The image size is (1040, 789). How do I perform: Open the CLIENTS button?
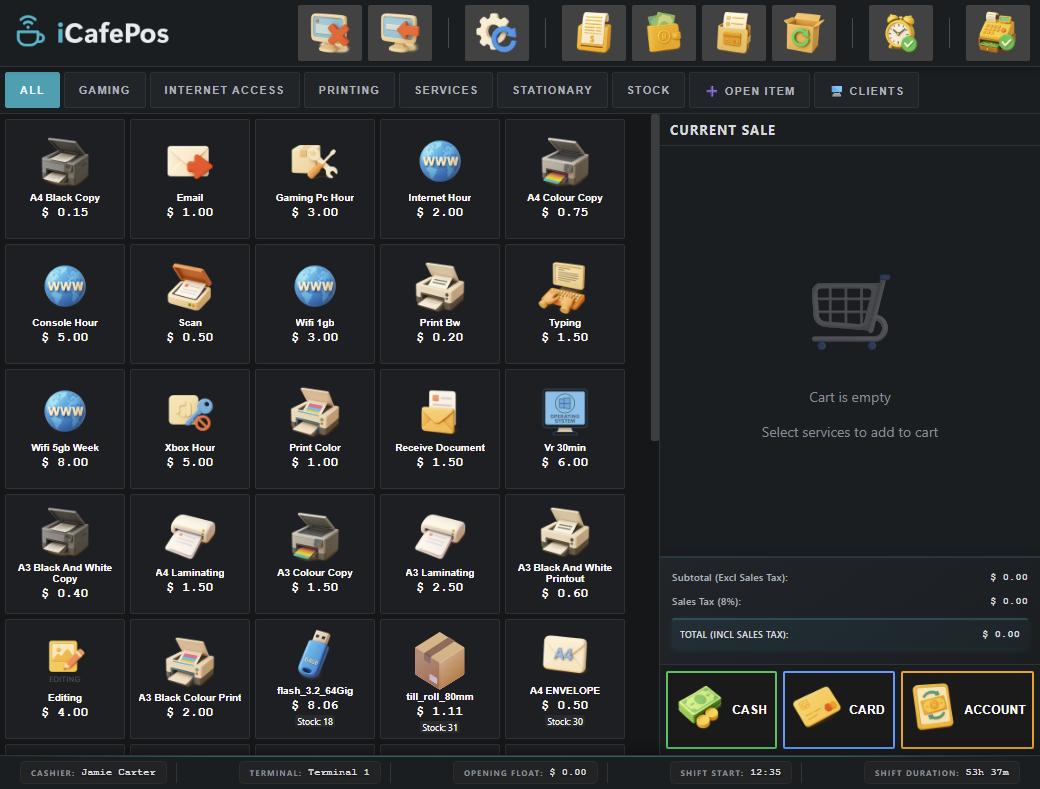click(x=866, y=91)
